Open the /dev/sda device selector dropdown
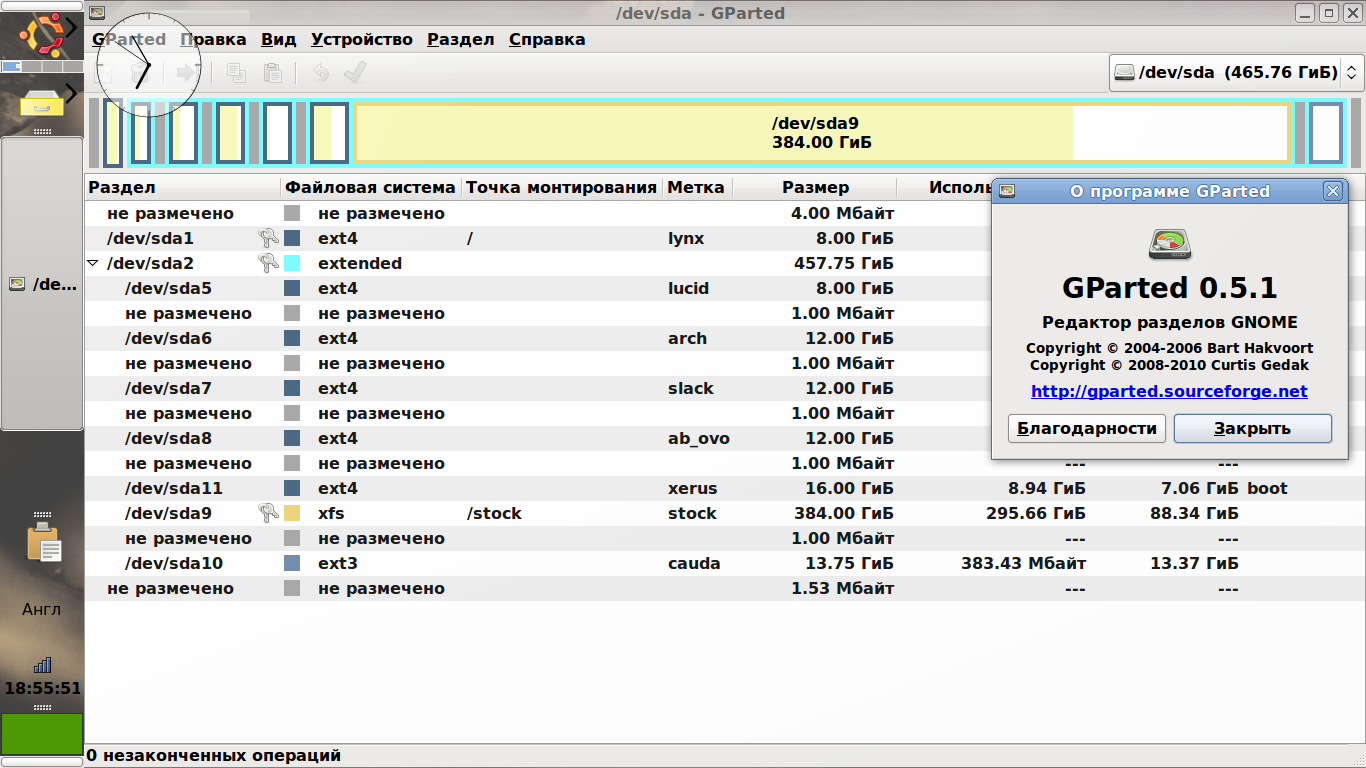 [x=1236, y=72]
